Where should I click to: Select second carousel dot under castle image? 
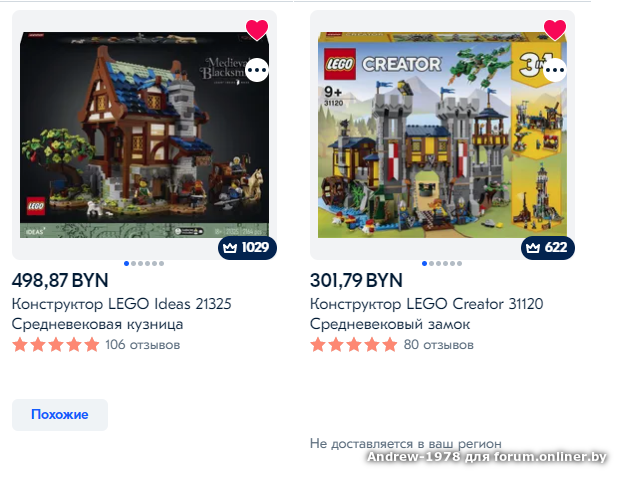432,263
